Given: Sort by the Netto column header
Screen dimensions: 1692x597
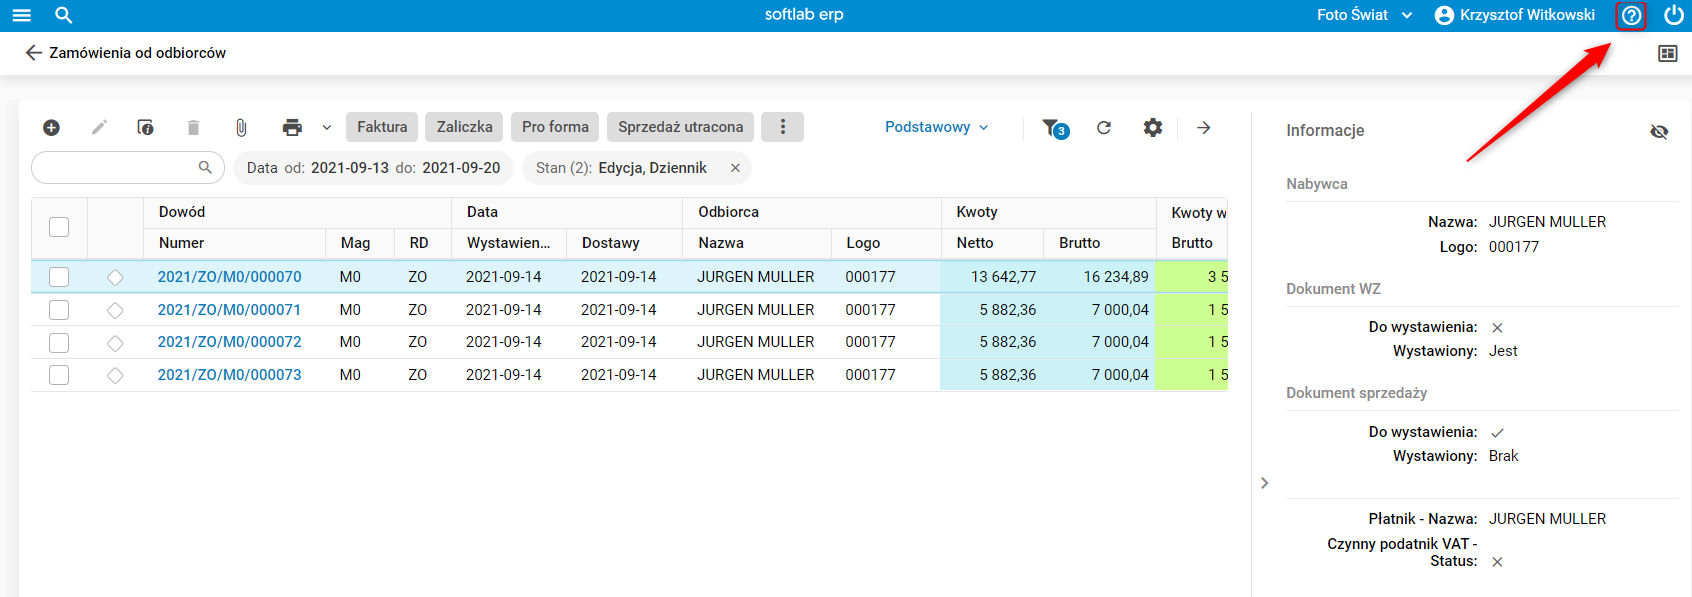Looking at the screenshot, I should click(992, 243).
